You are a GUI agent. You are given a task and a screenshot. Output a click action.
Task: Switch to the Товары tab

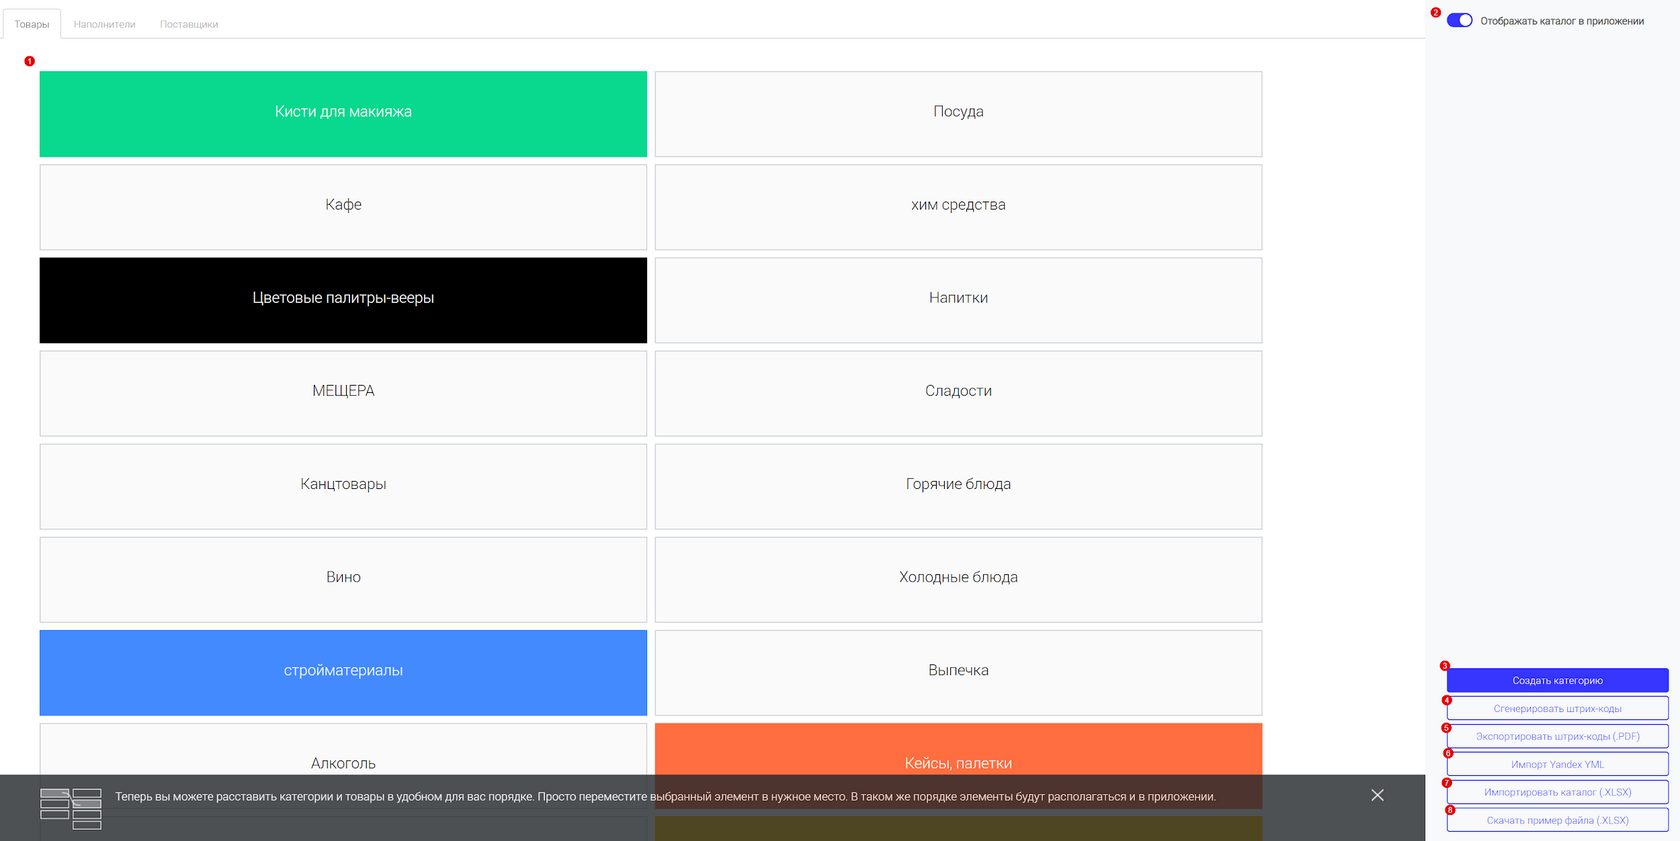tap(32, 24)
